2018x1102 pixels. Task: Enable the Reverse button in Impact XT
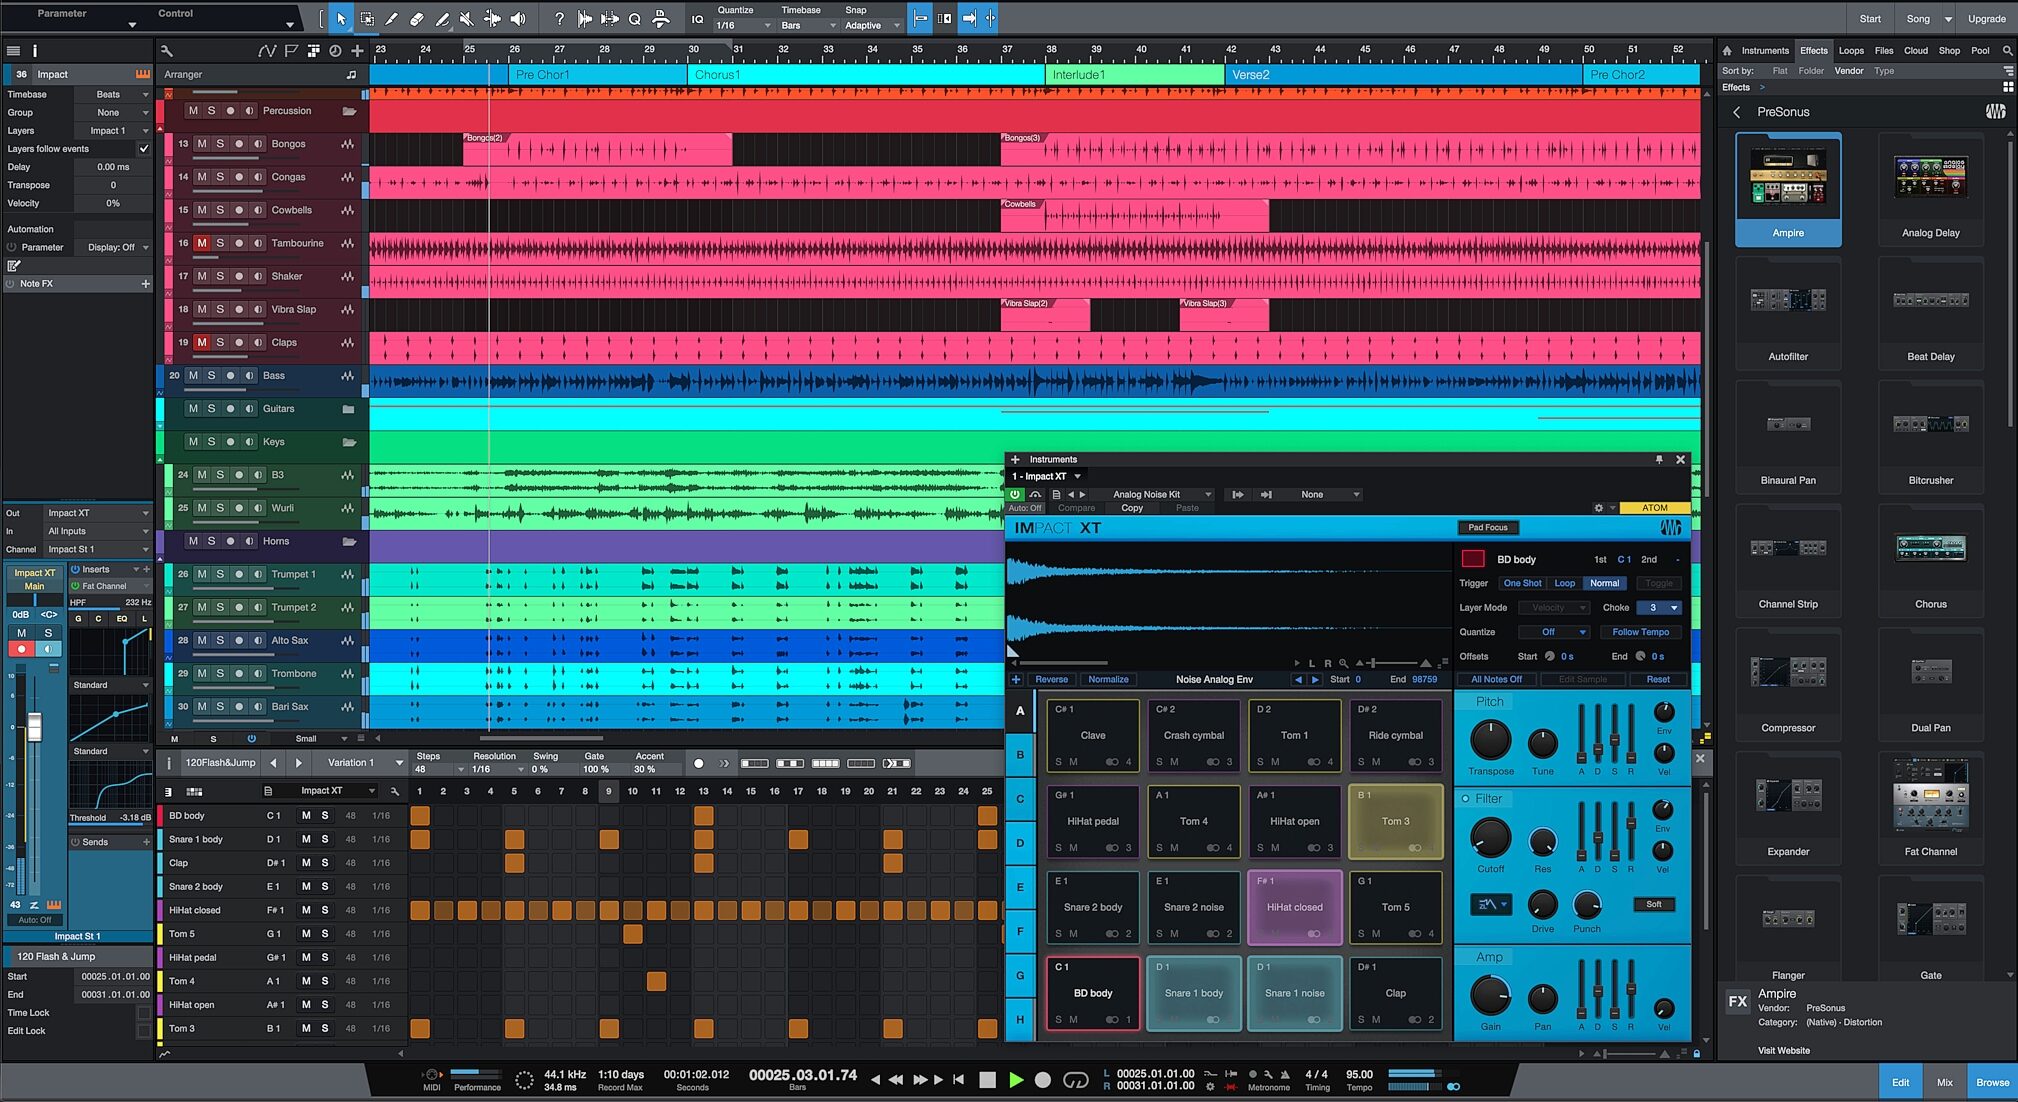pos(1052,679)
